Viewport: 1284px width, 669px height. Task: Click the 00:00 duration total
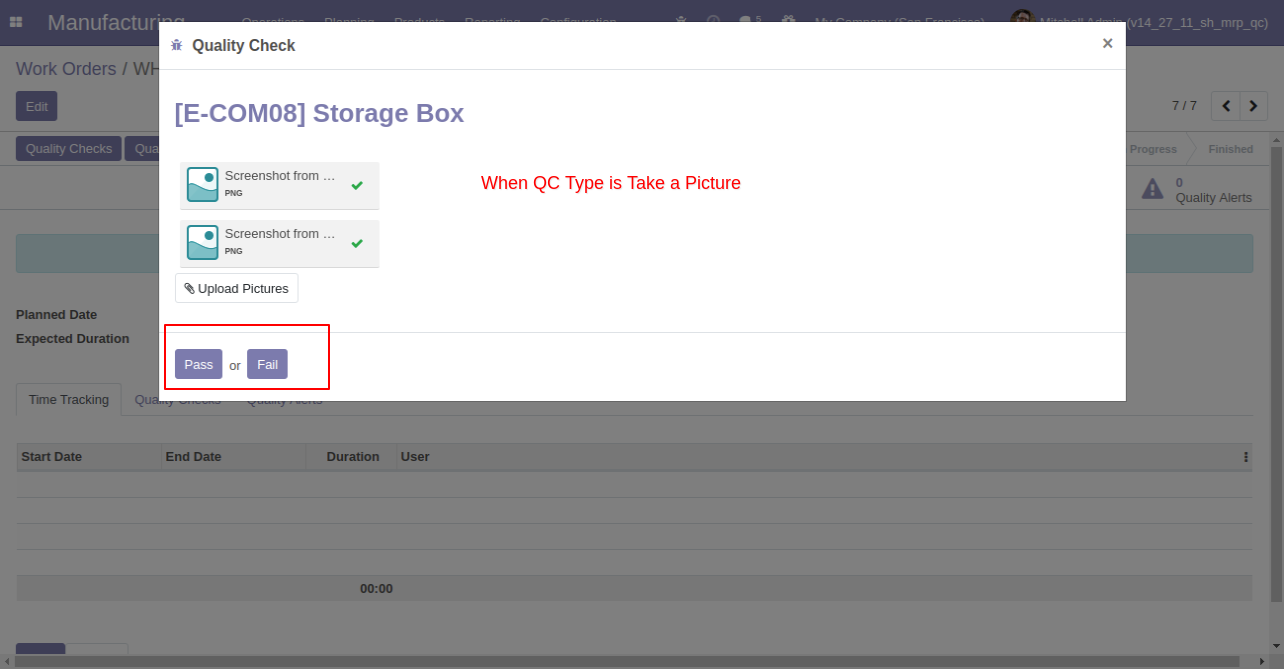coord(376,589)
